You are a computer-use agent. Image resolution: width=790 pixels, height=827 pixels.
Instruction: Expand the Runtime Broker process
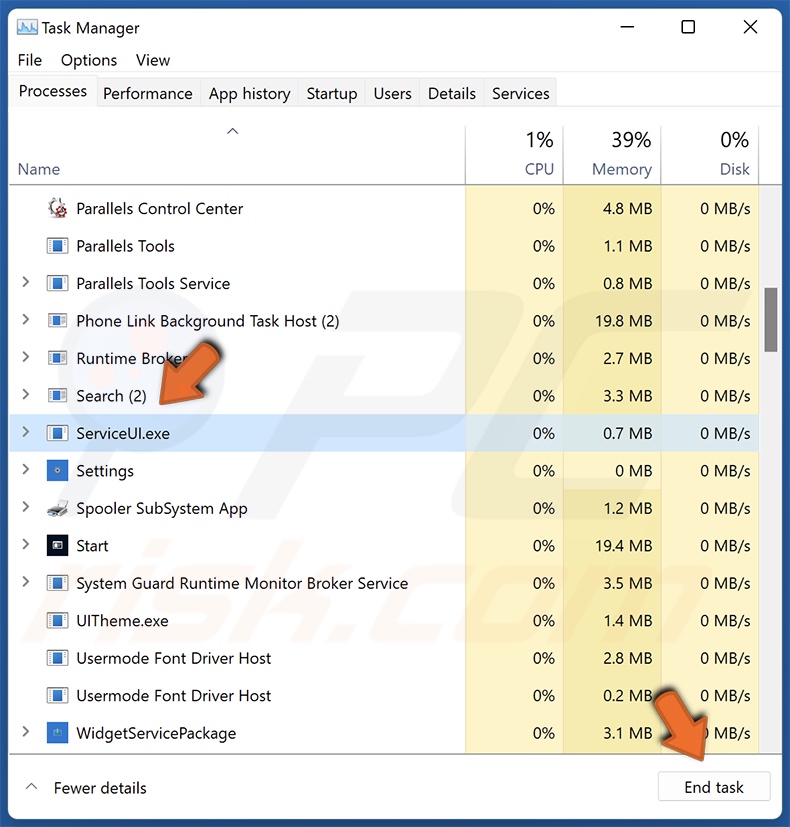point(25,357)
